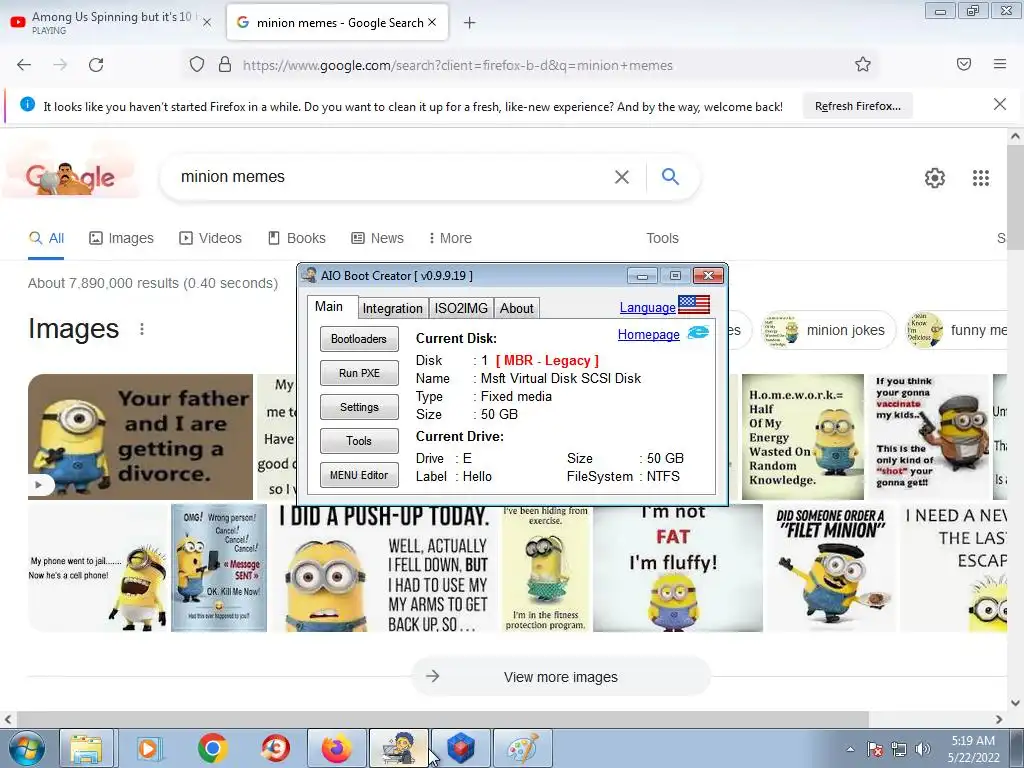Show hidden system tray icons
1024x768 pixels.
click(850, 749)
